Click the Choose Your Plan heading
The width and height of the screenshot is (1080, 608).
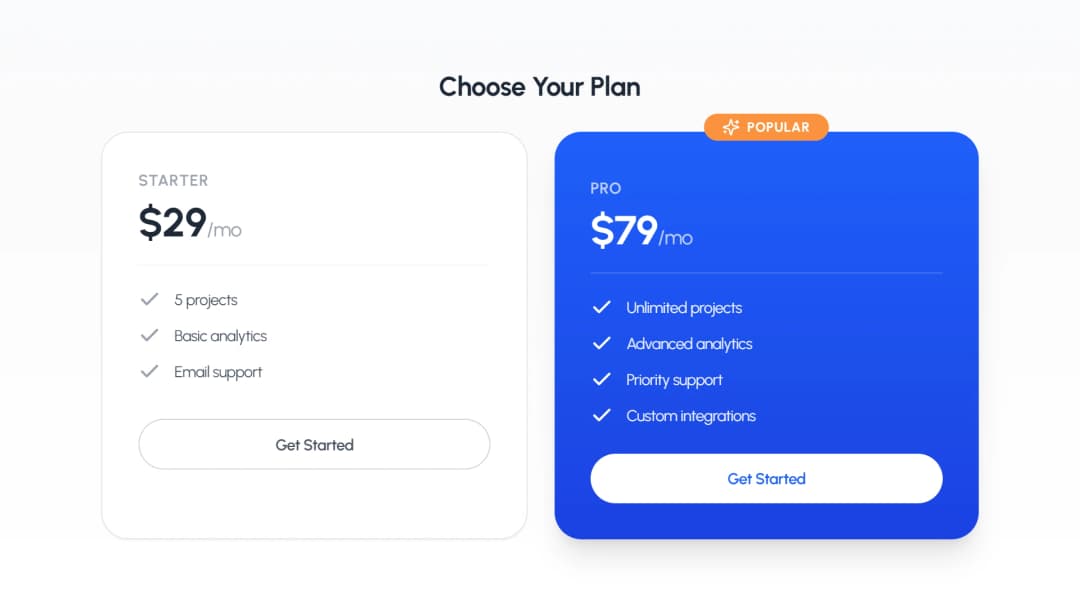539,87
